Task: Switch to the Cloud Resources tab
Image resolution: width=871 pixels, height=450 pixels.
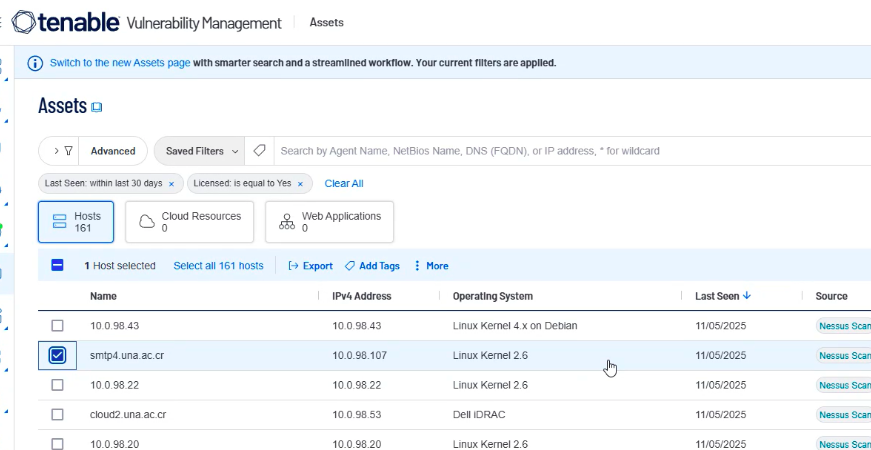Action: tap(191, 222)
